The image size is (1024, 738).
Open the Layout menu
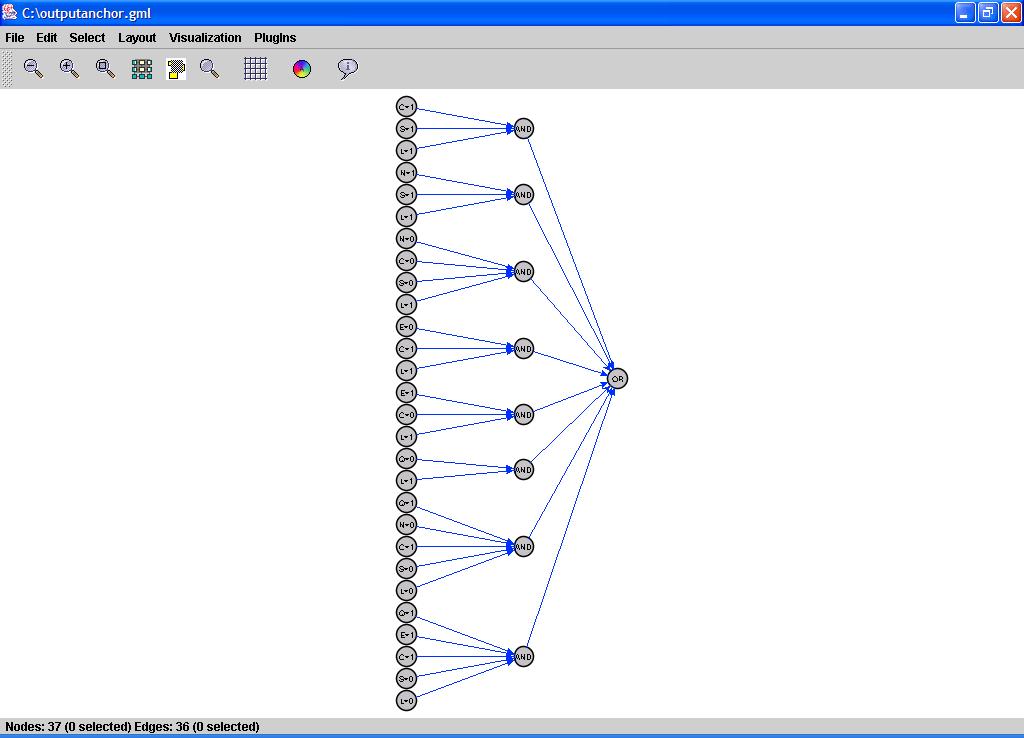click(137, 38)
